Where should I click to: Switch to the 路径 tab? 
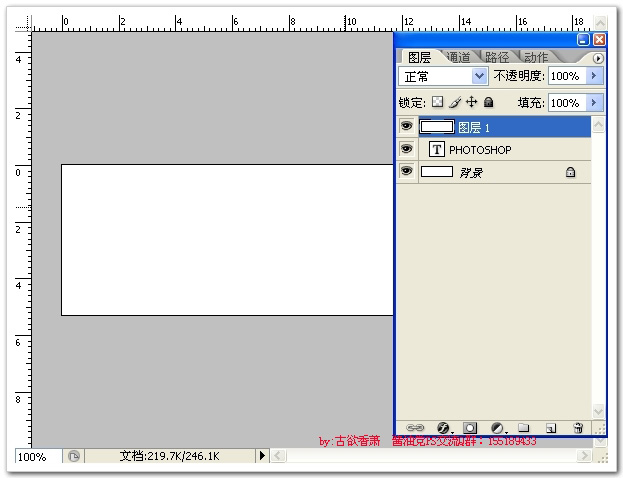pos(497,57)
